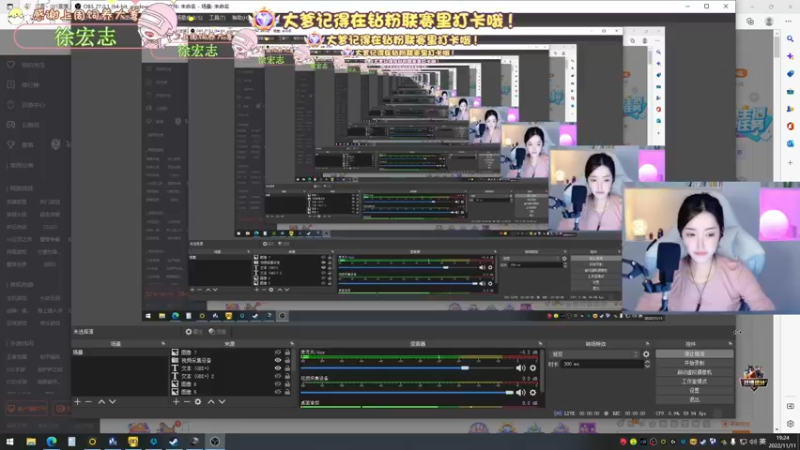Open the 麦克风/Aux audio settings gear
The height and width of the screenshot is (450, 800).
[x=533, y=368]
